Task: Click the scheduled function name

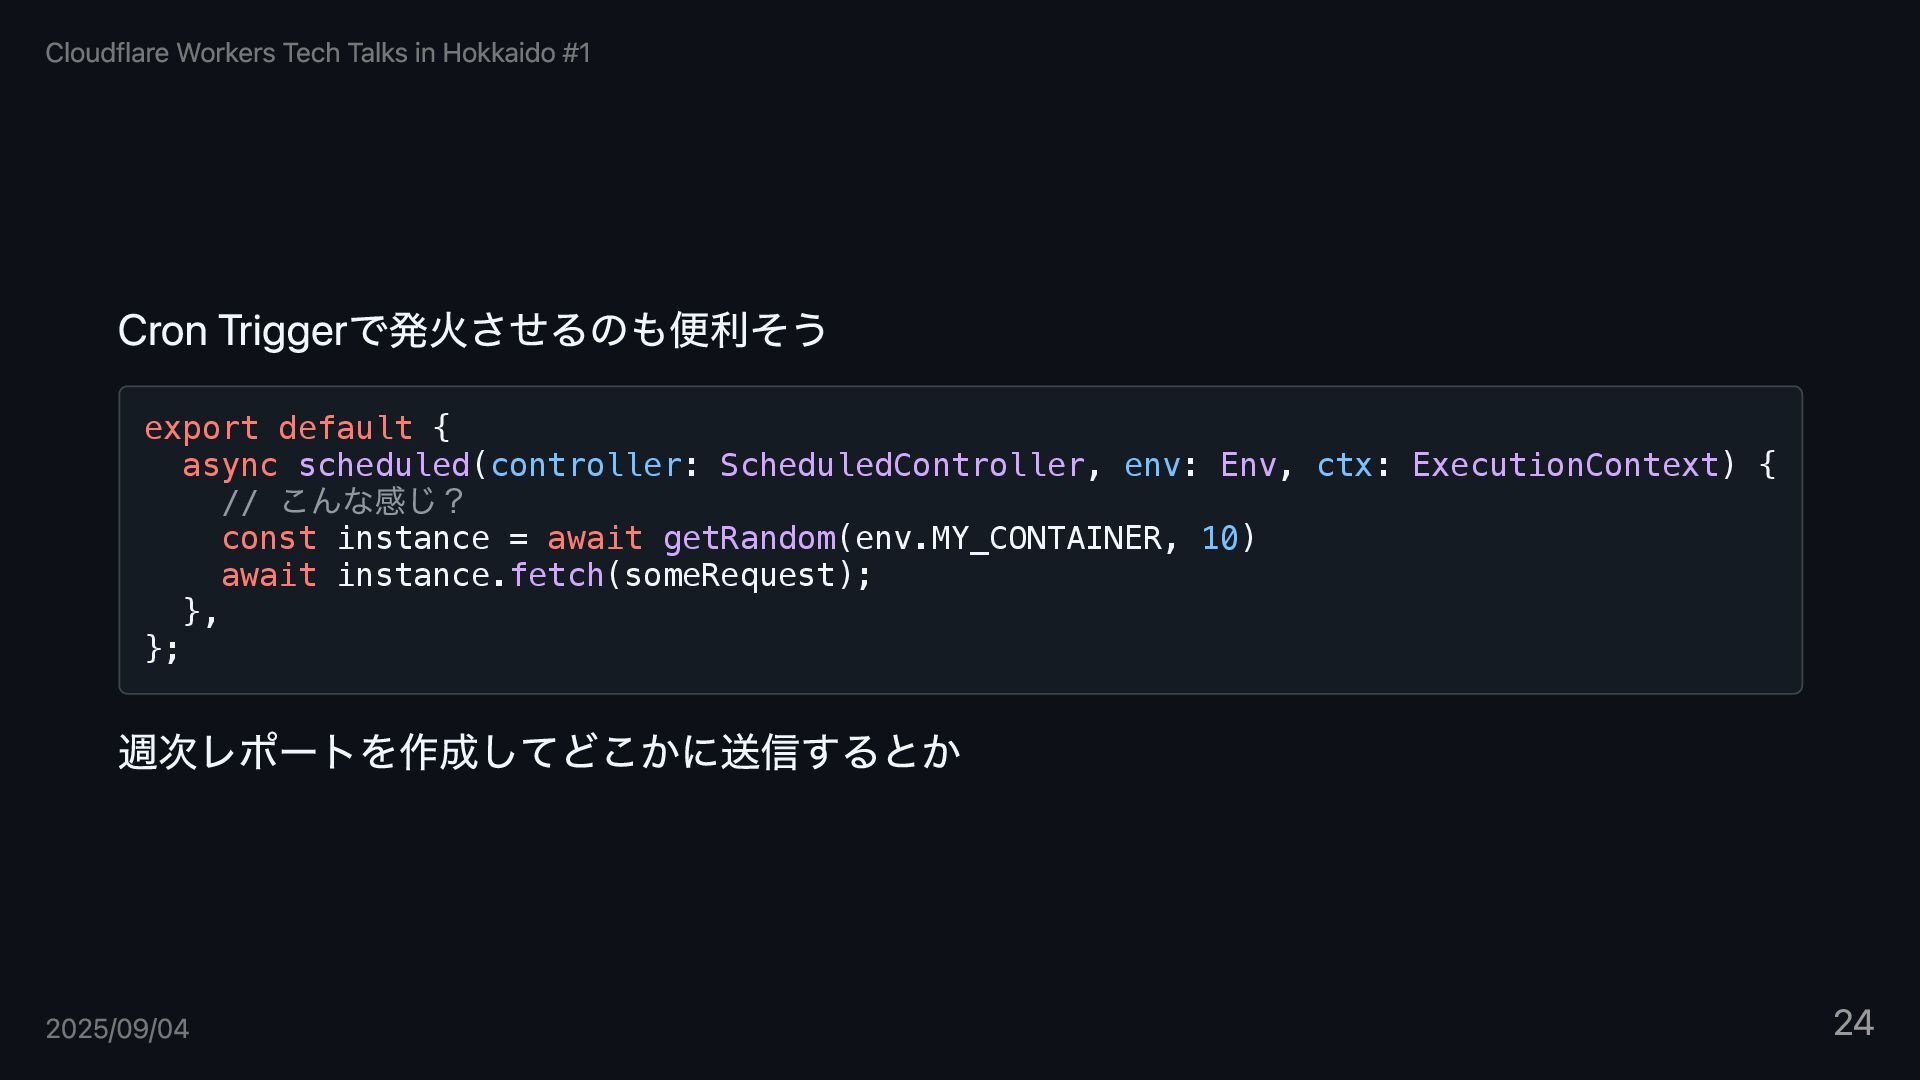Action: (x=384, y=465)
